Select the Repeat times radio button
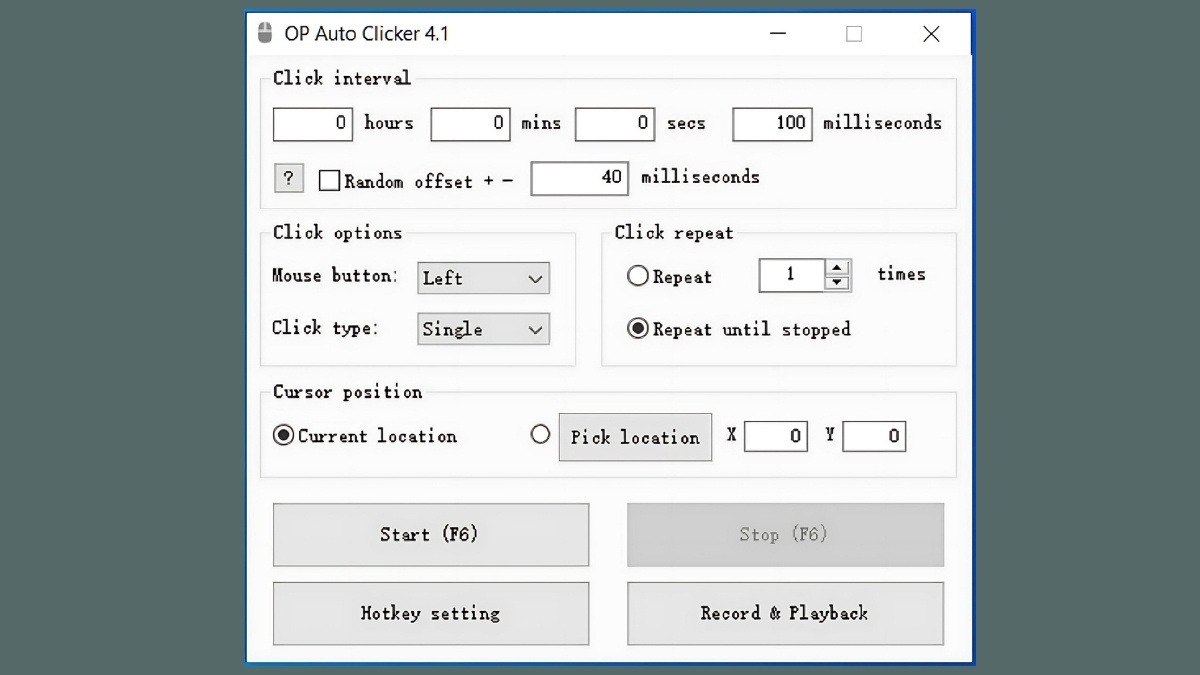Screen dimensions: 1200x675 638,276
